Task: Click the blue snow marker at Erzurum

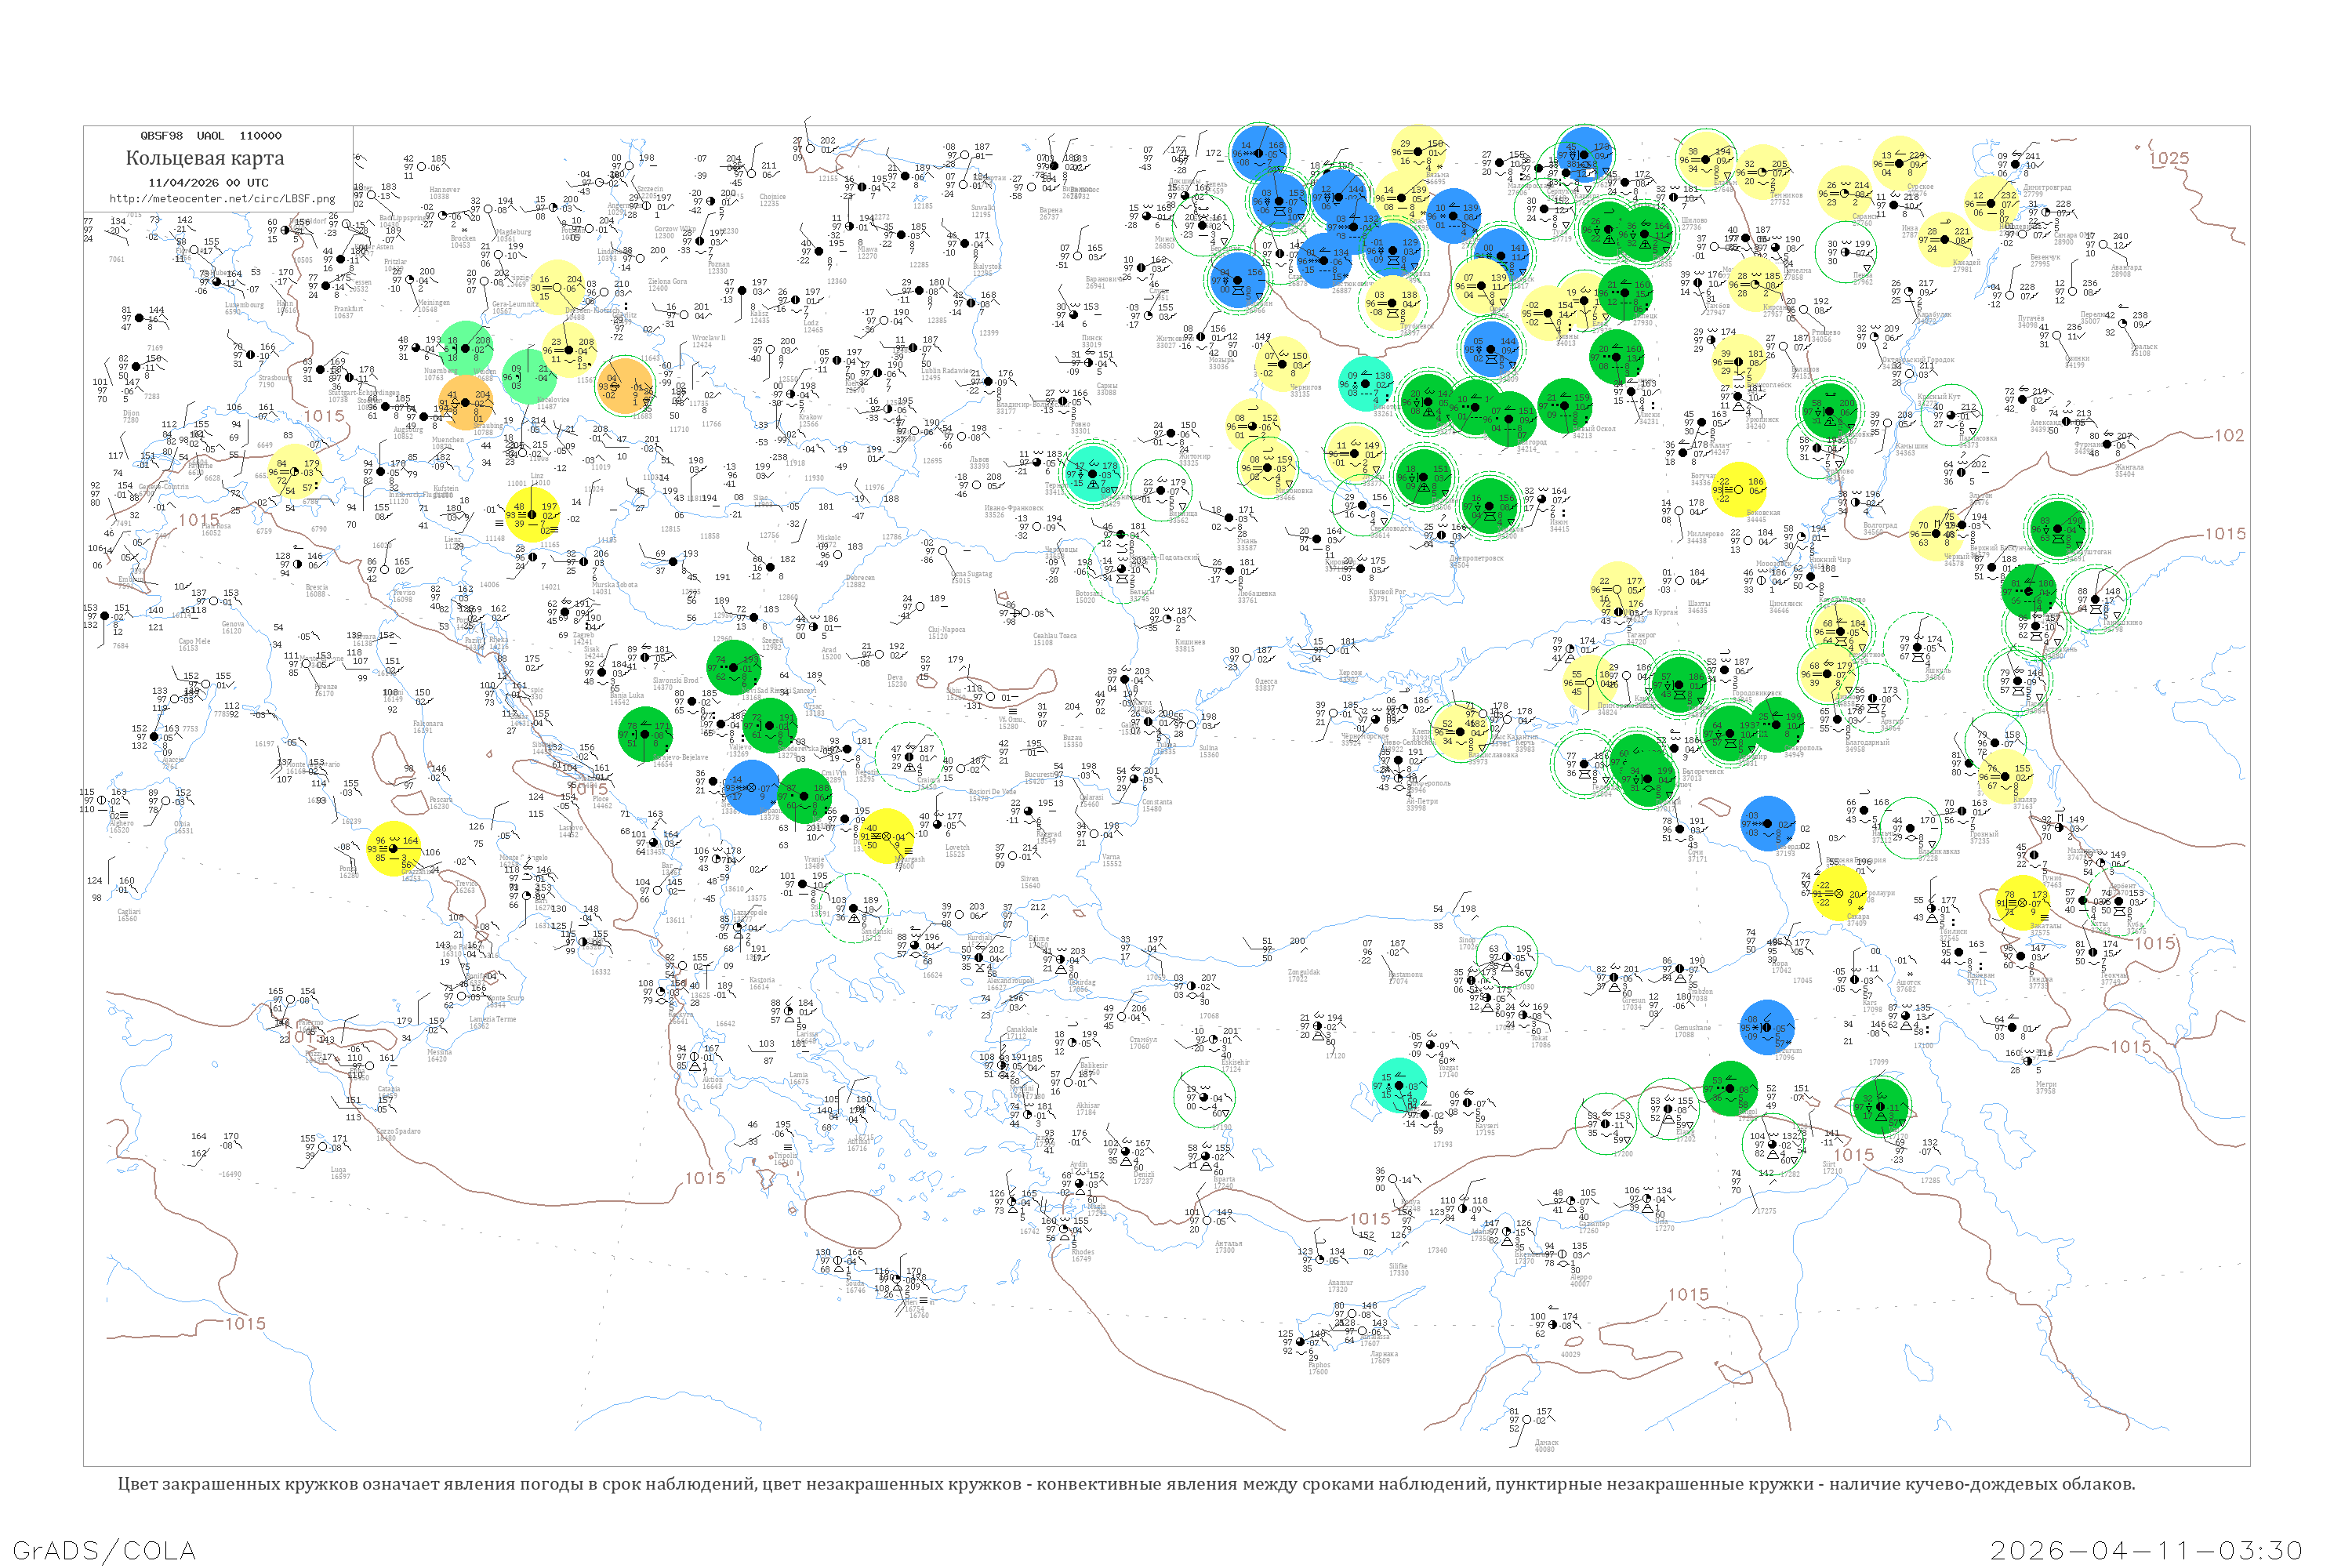Action: pos(1768,1027)
